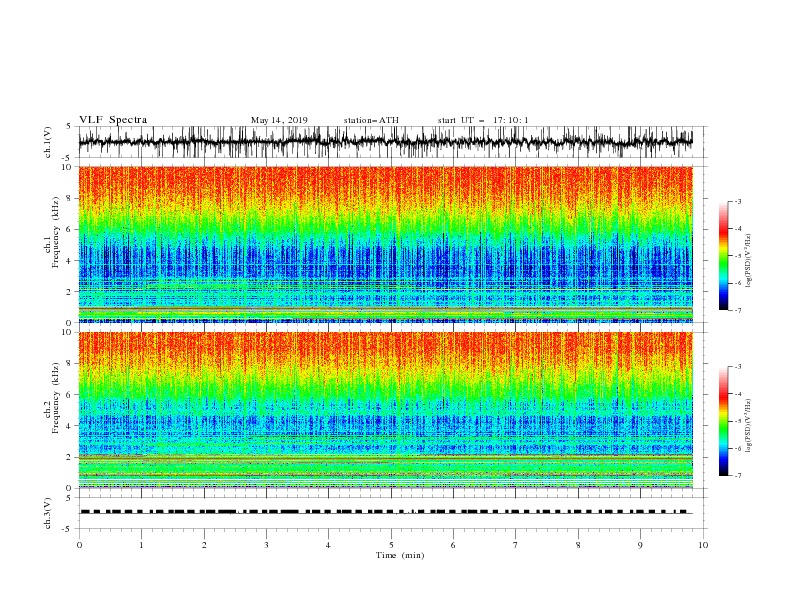Click time axis tick label '0'
This screenshot has width=792, height=612.
coord(79,545)
